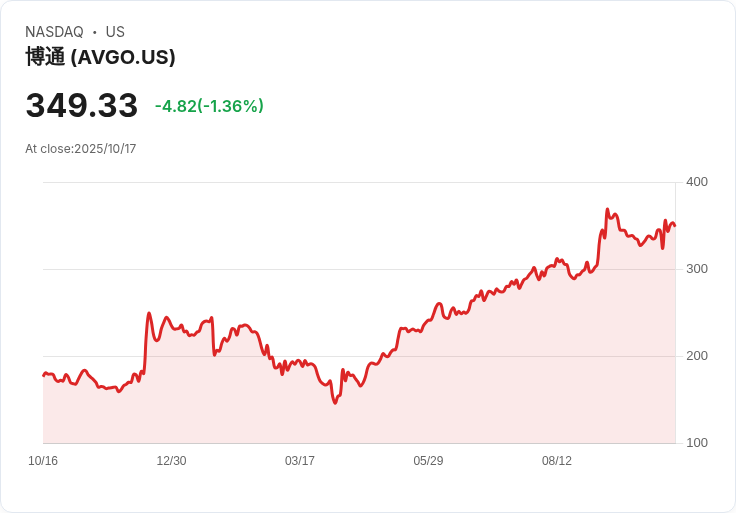Click the chart's lowest trough in April
Screen dimensions: 736x513
coord(335,403)
